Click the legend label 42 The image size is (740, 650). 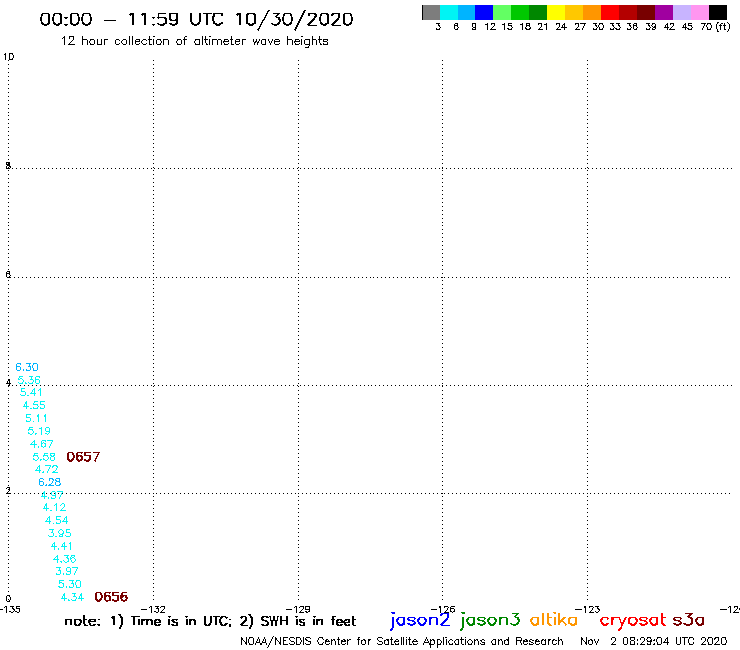(669, 26)
